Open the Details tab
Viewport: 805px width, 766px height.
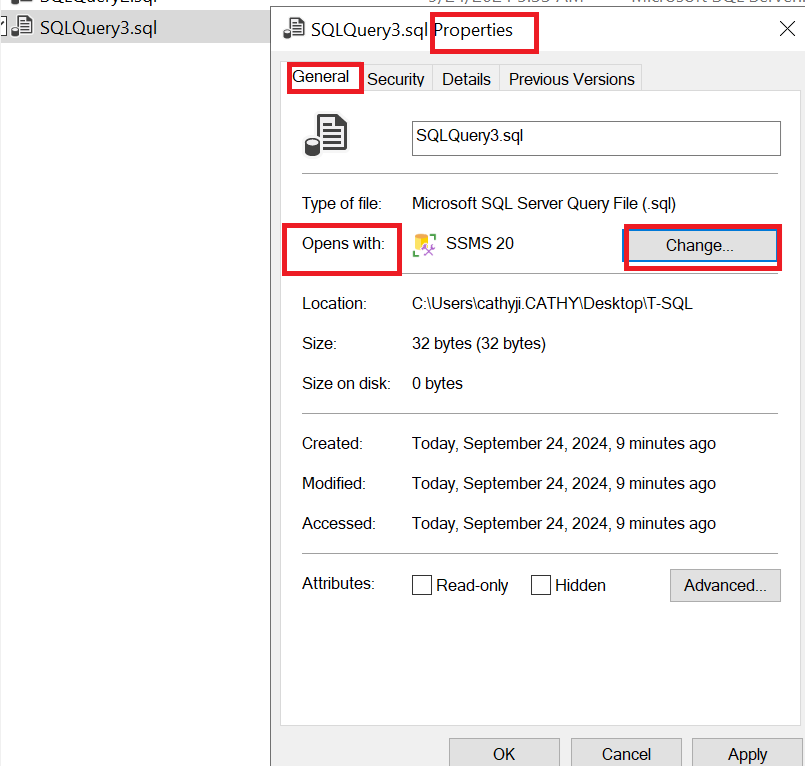[466, 79]
